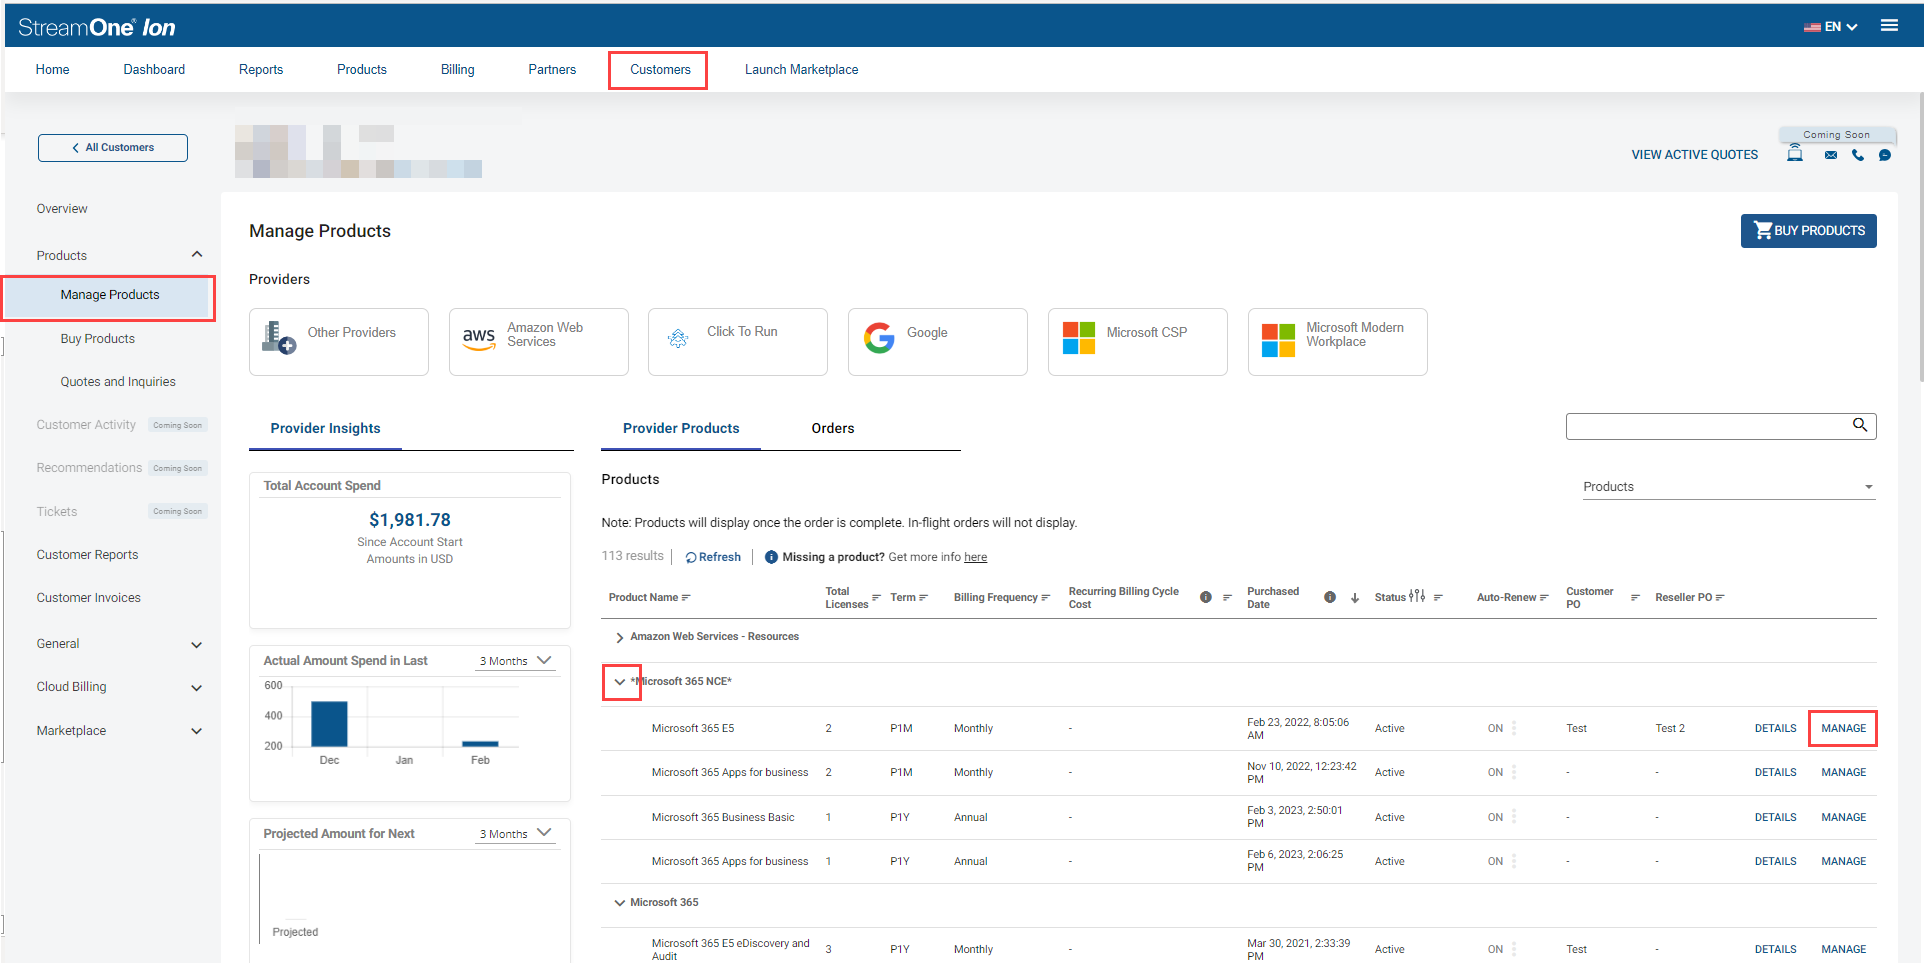Open Projected Amount 3 Months dropdown
Image resolution: width=1924 pixels, height=963 pixels.
point(516,834)
